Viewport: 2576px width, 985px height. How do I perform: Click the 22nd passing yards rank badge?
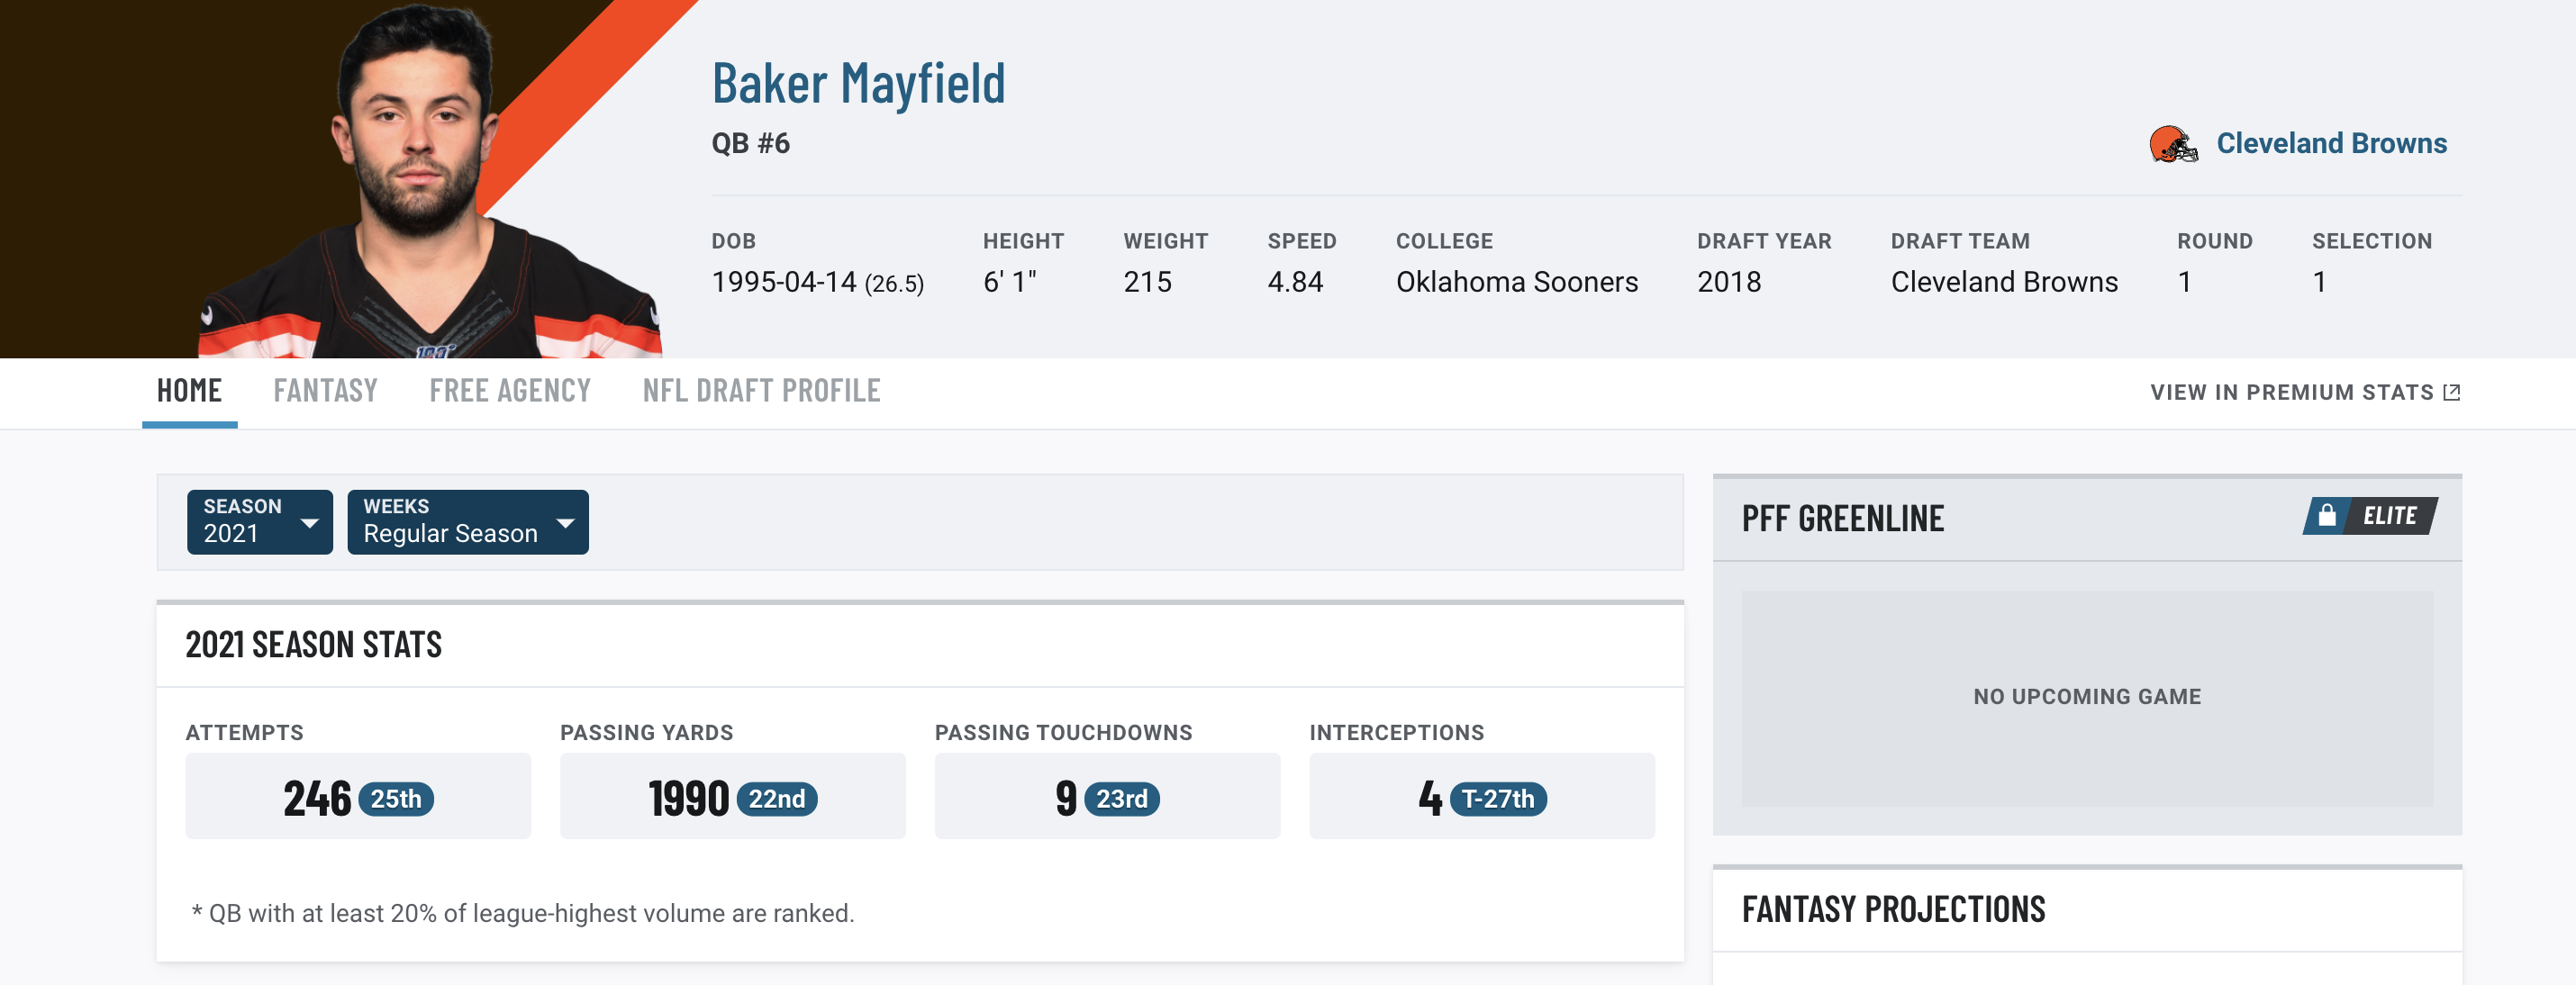coord(777,798)
